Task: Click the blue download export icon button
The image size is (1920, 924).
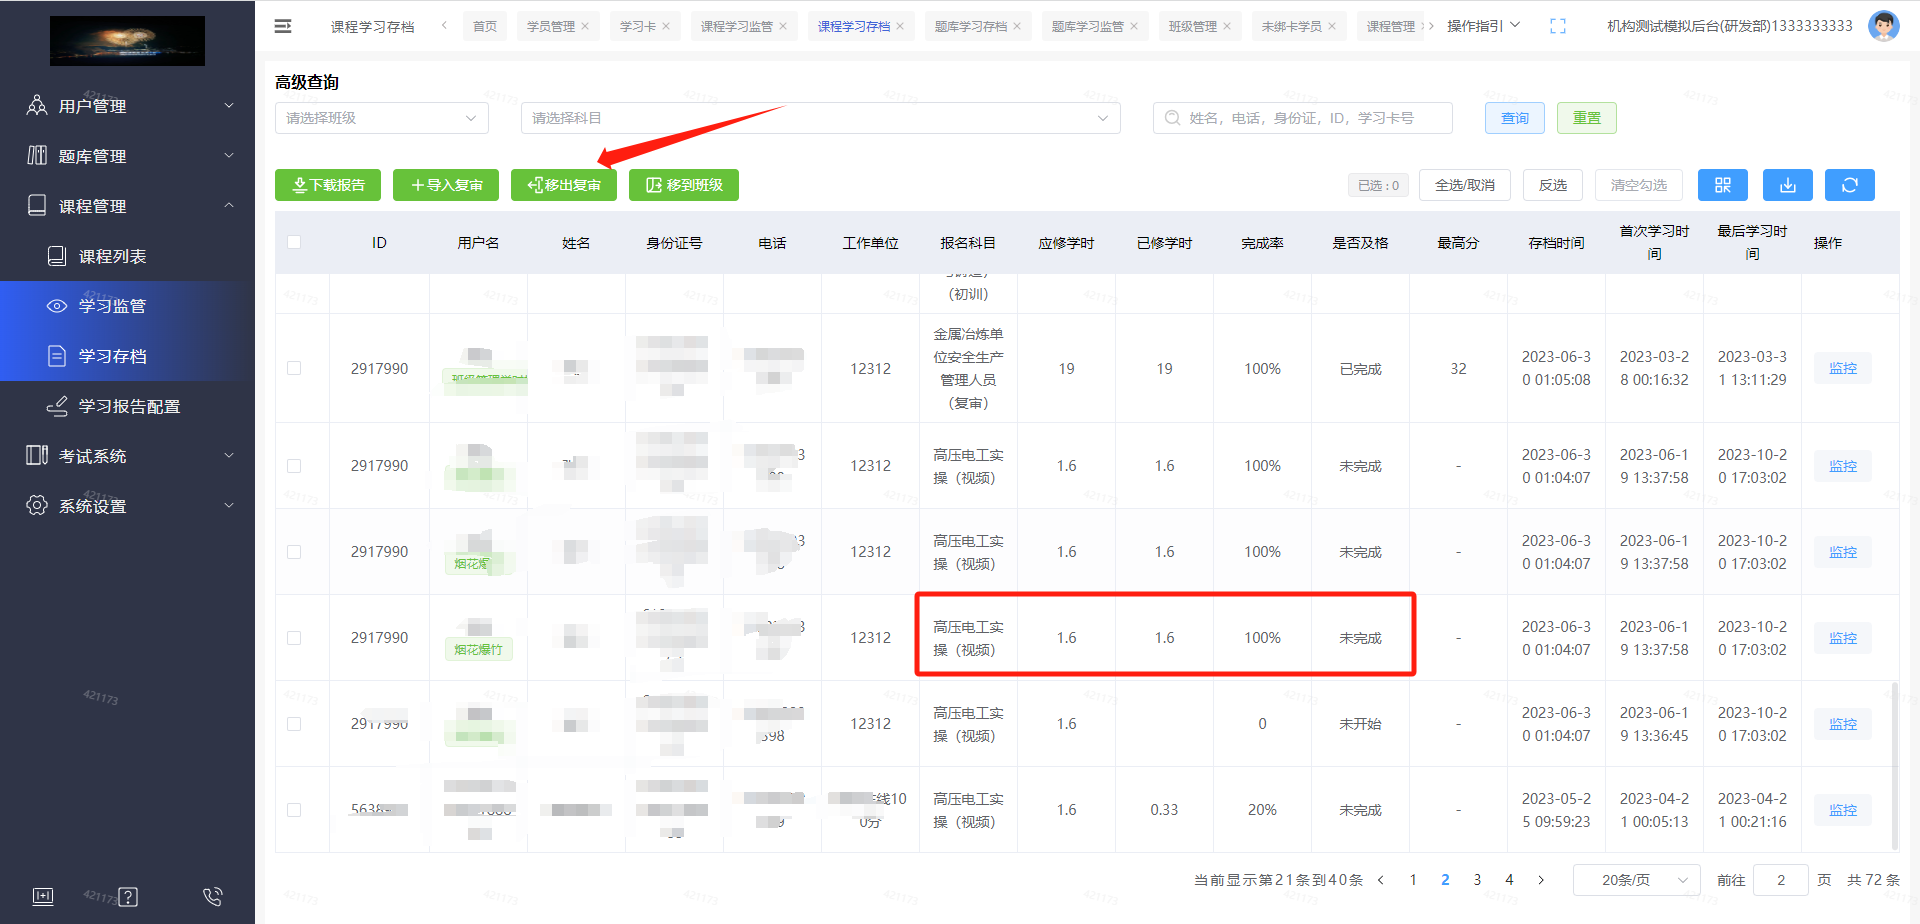Action: [1788, 185]
